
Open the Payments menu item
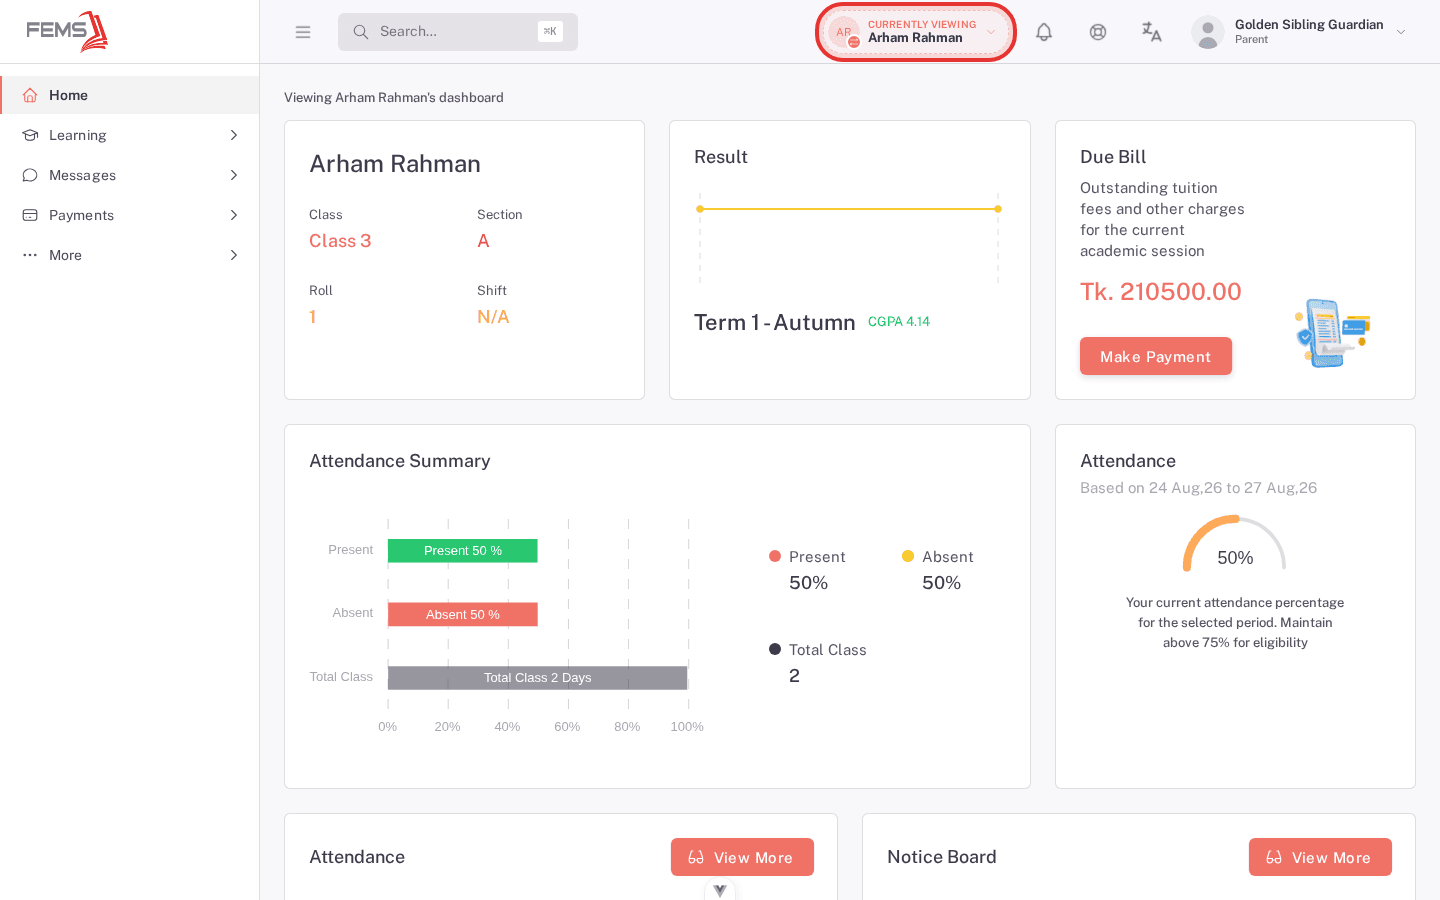click(130, 215)
